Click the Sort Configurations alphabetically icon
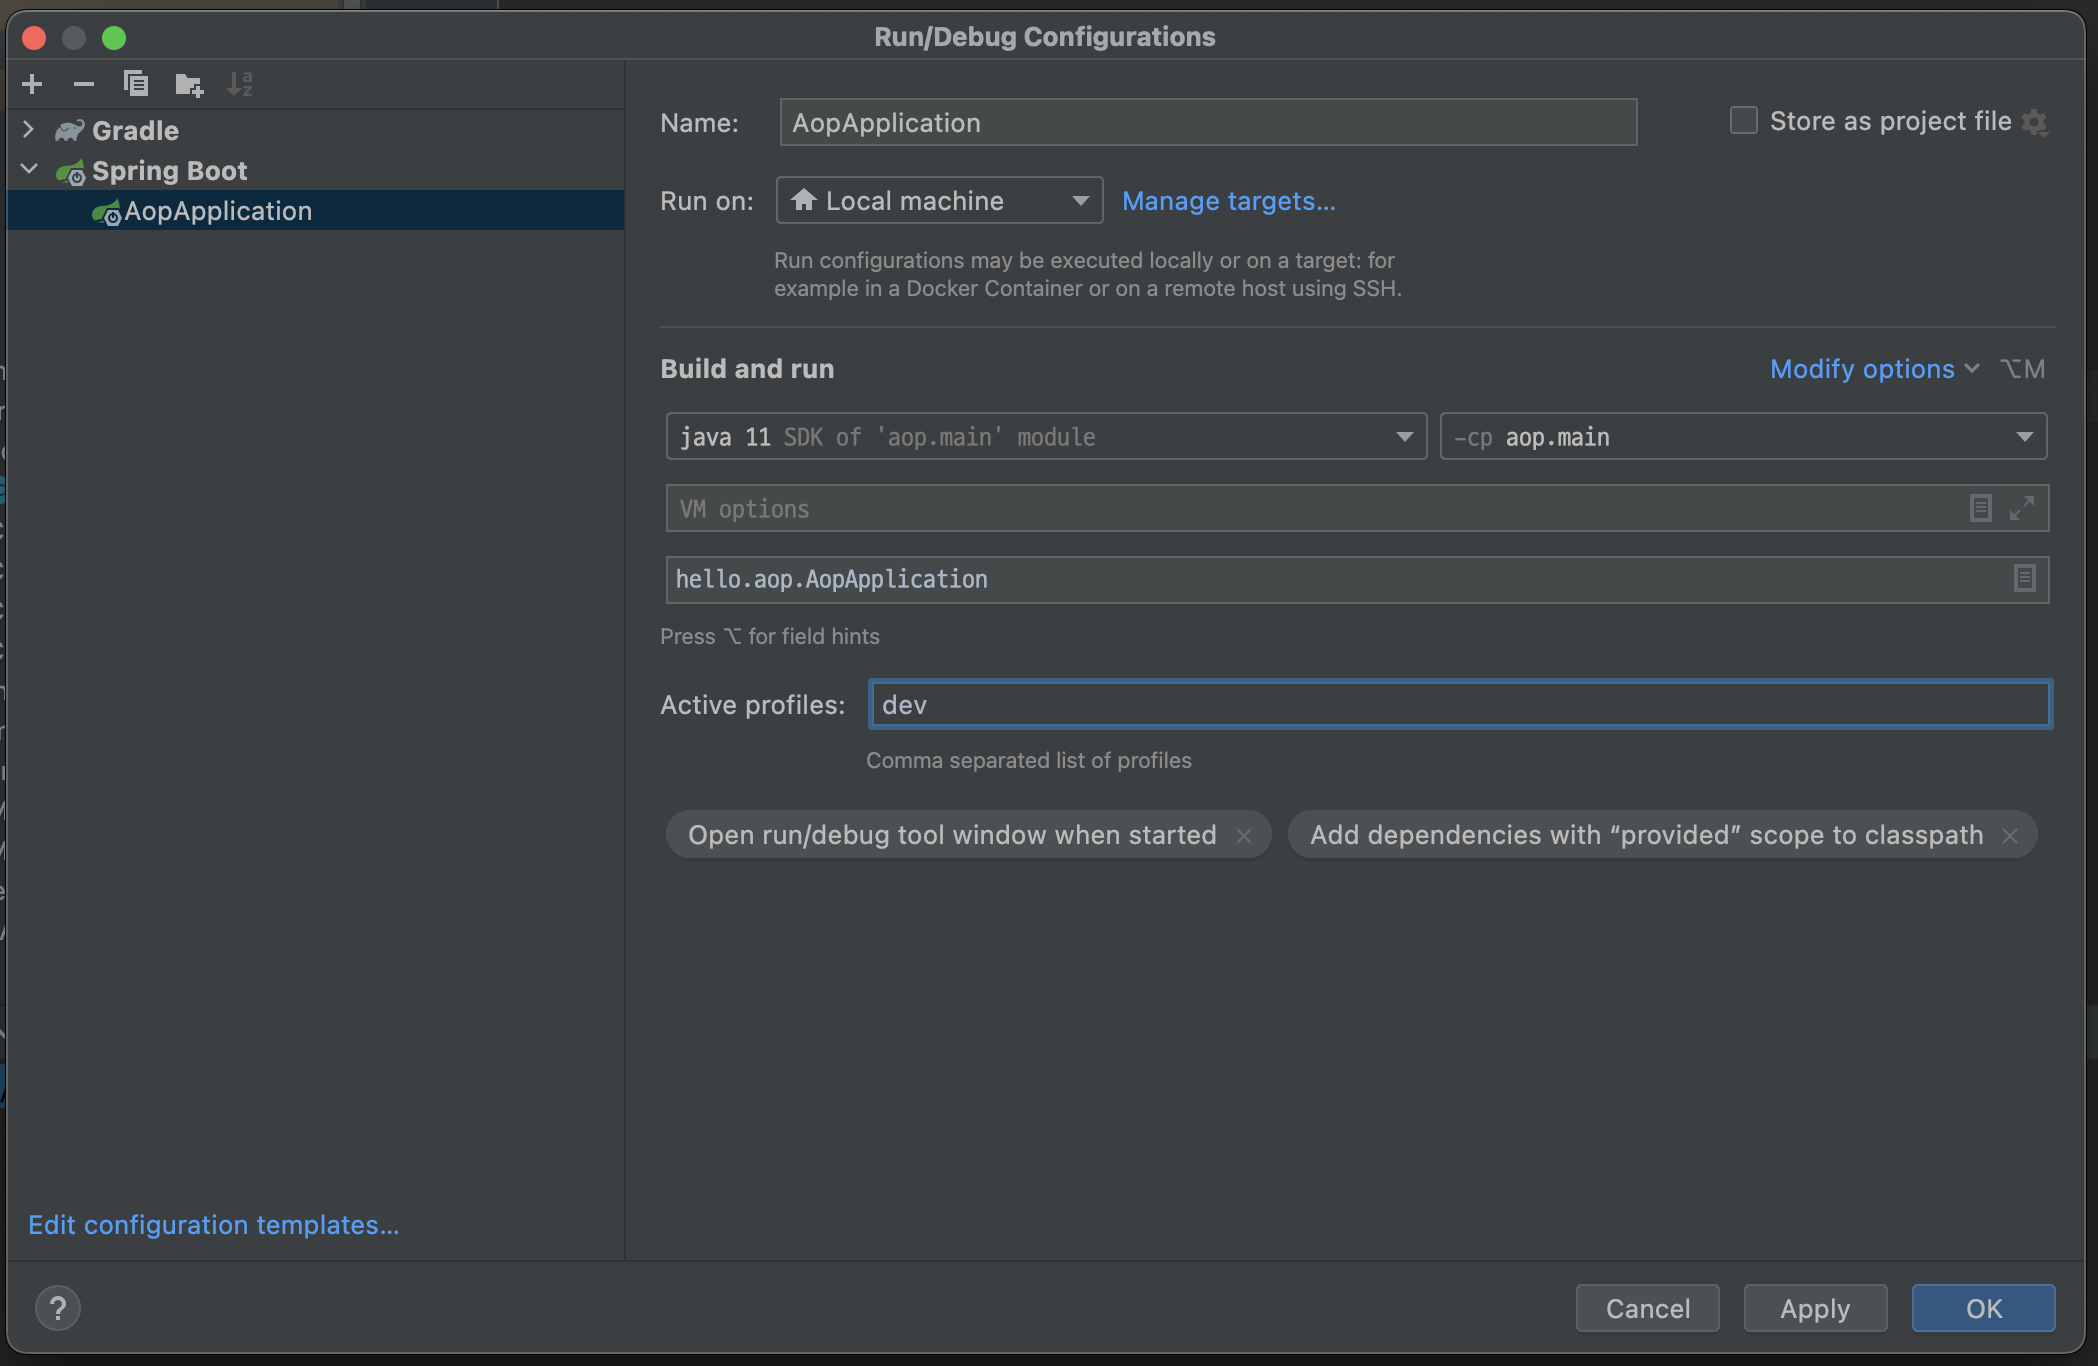 click(240, 84)
